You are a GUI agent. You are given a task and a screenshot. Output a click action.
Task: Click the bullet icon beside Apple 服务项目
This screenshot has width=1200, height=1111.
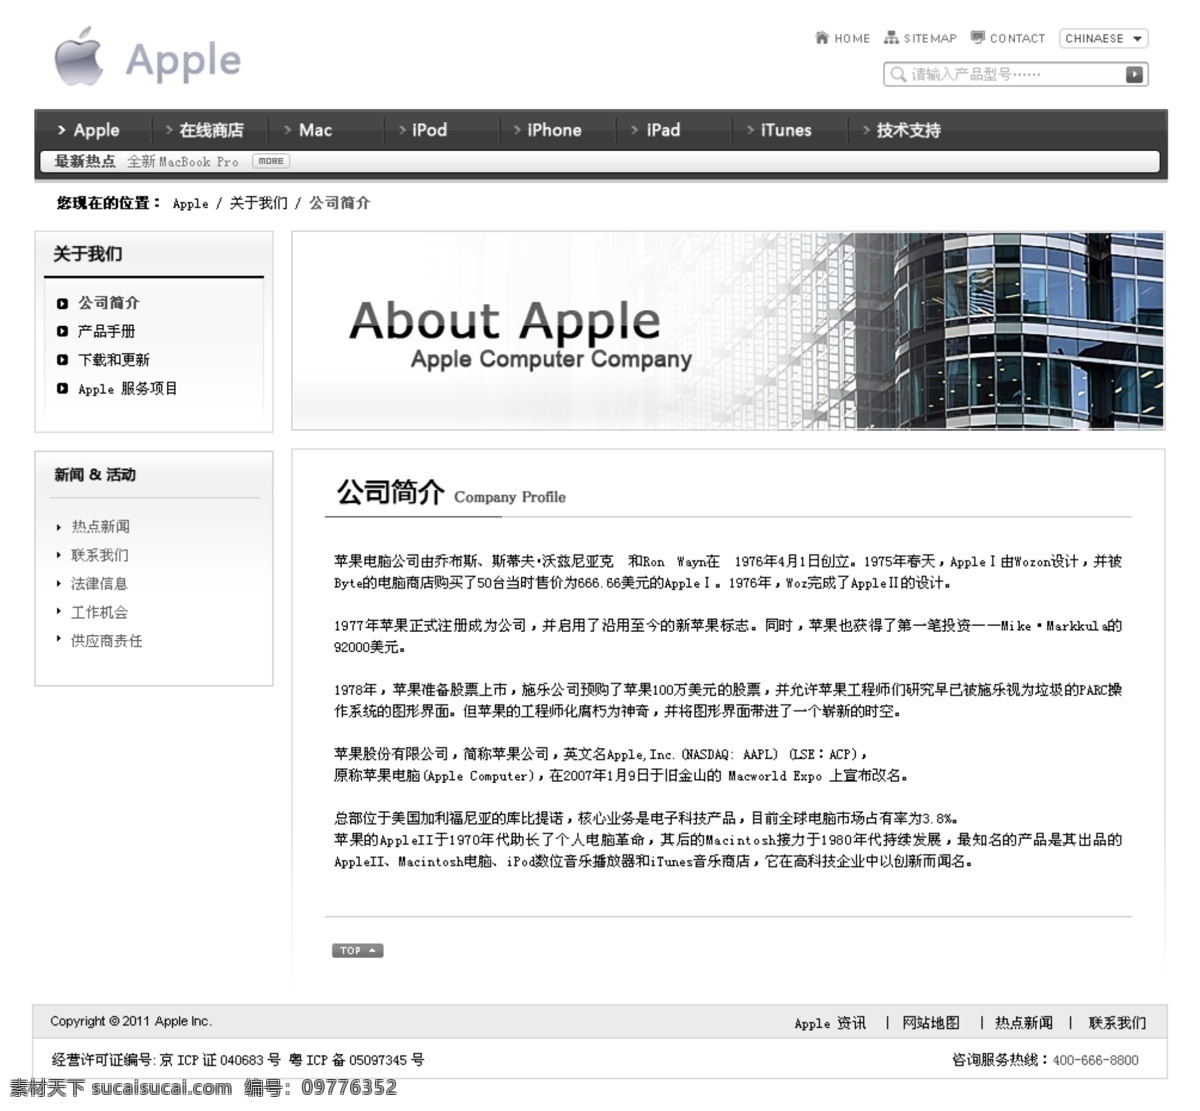pyautogui.click(x=63, y=388)
